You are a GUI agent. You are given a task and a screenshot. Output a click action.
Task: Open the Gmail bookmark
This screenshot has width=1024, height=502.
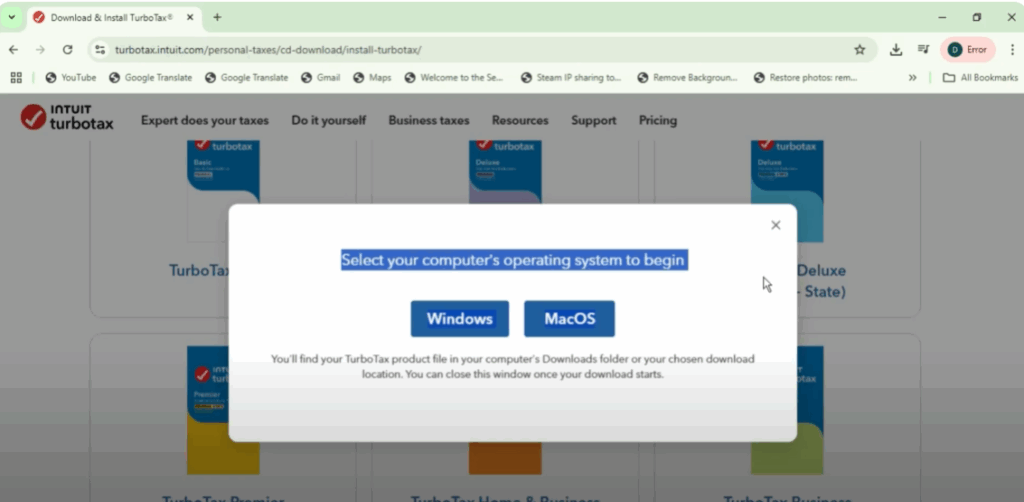tap(321, 77)
